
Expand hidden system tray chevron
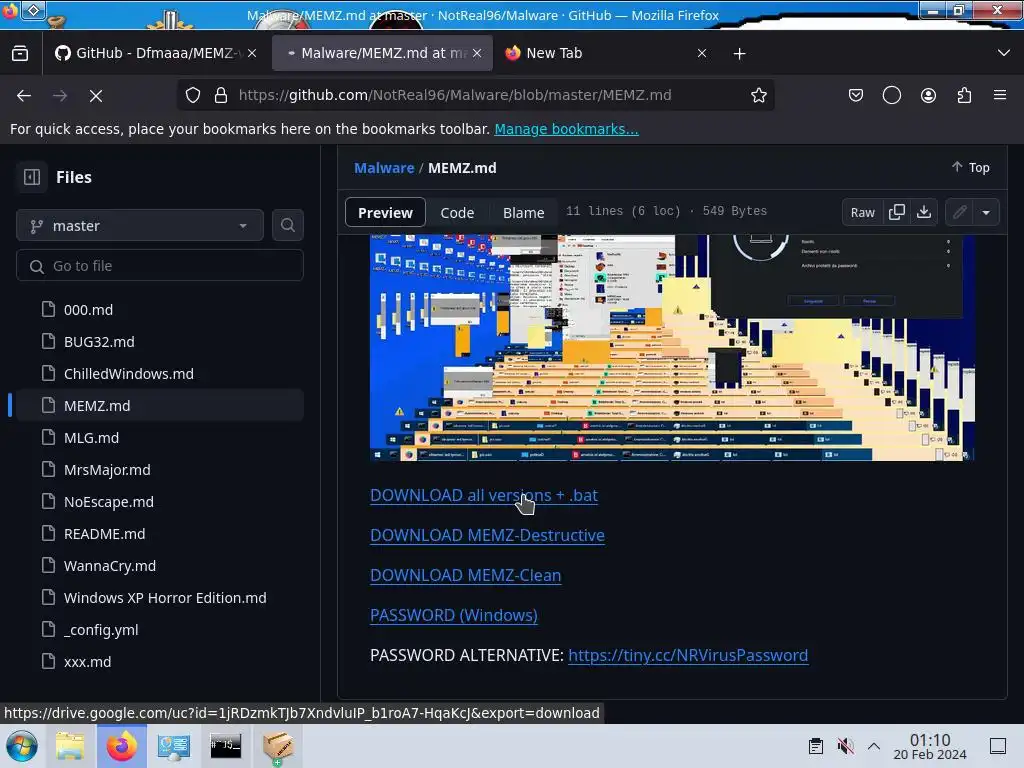[874, 746]
